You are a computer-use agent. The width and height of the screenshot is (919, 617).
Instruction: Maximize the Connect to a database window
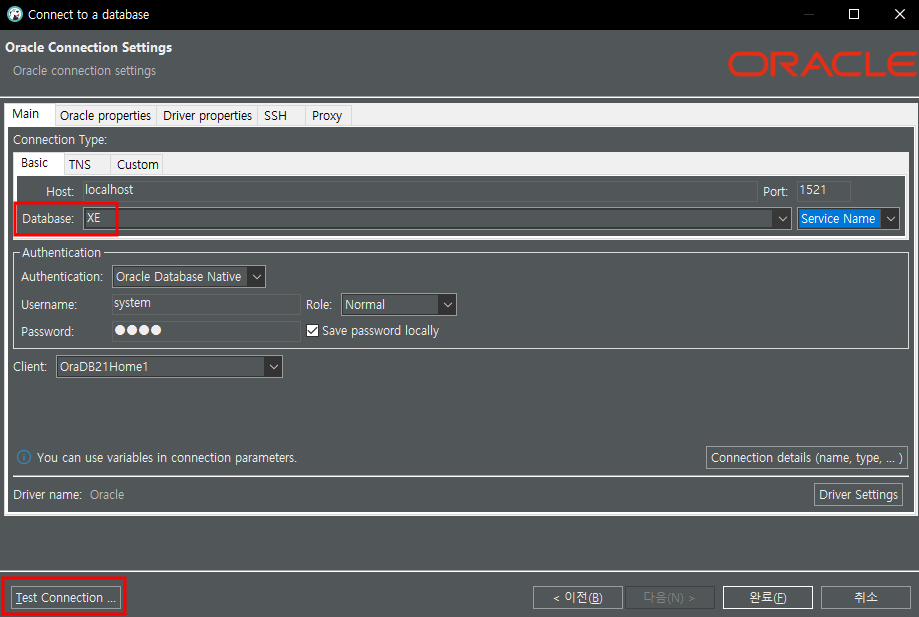(854, 14)
